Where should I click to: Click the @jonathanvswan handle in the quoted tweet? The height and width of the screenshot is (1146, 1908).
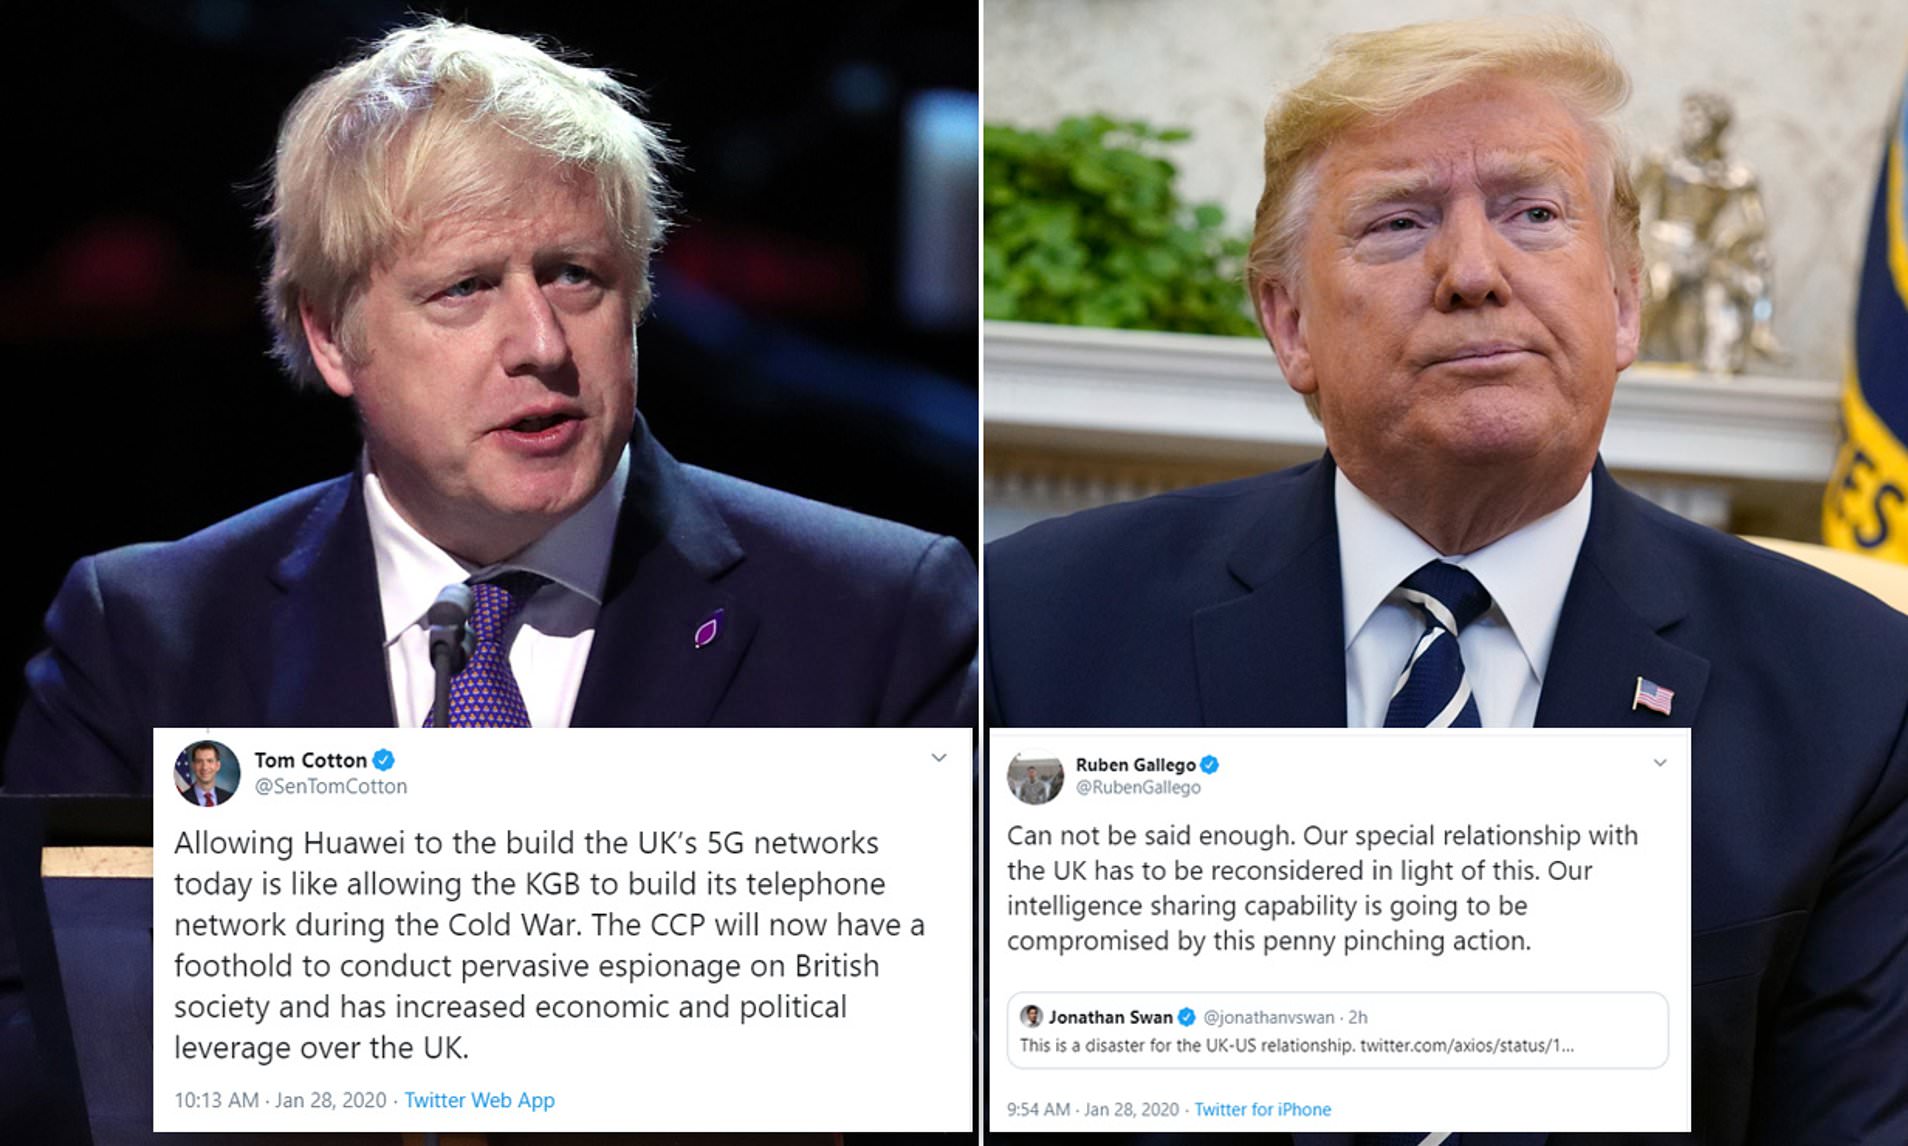[1269, 1017]
